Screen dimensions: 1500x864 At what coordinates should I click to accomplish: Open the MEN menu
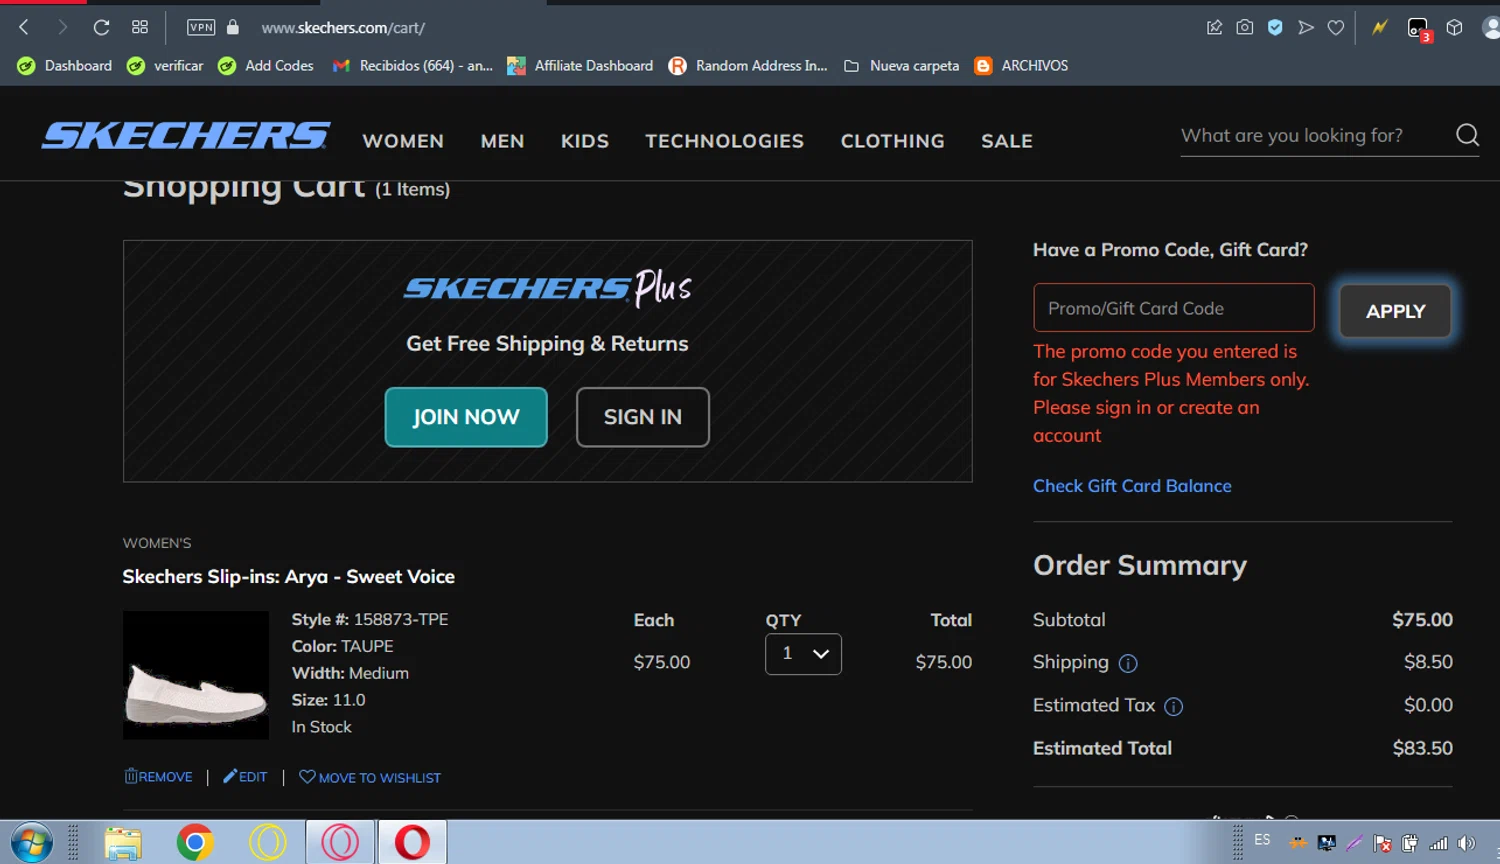tap(502, 141)
